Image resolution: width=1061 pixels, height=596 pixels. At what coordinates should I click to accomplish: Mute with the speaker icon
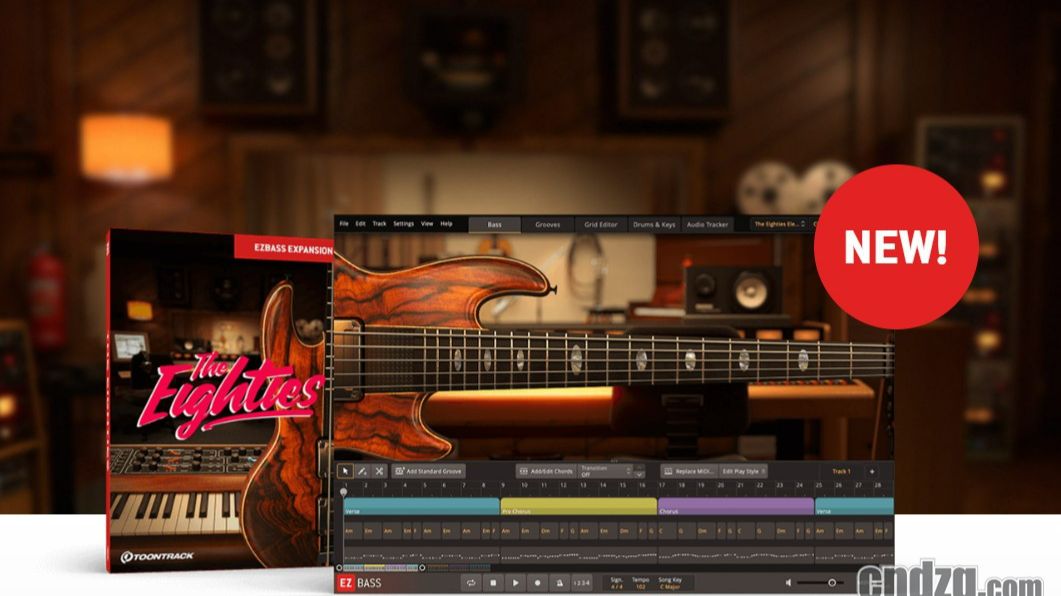(788, 582)
